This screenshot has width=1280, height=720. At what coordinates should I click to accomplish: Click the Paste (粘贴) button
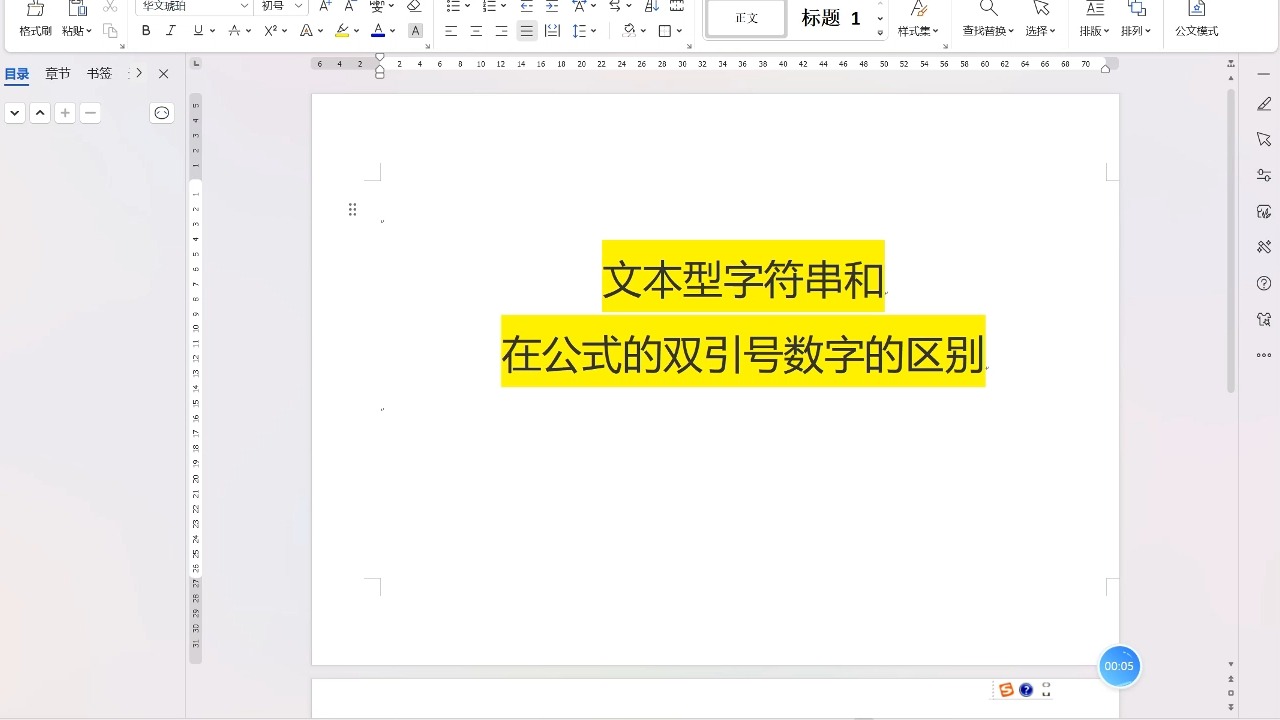76,19
